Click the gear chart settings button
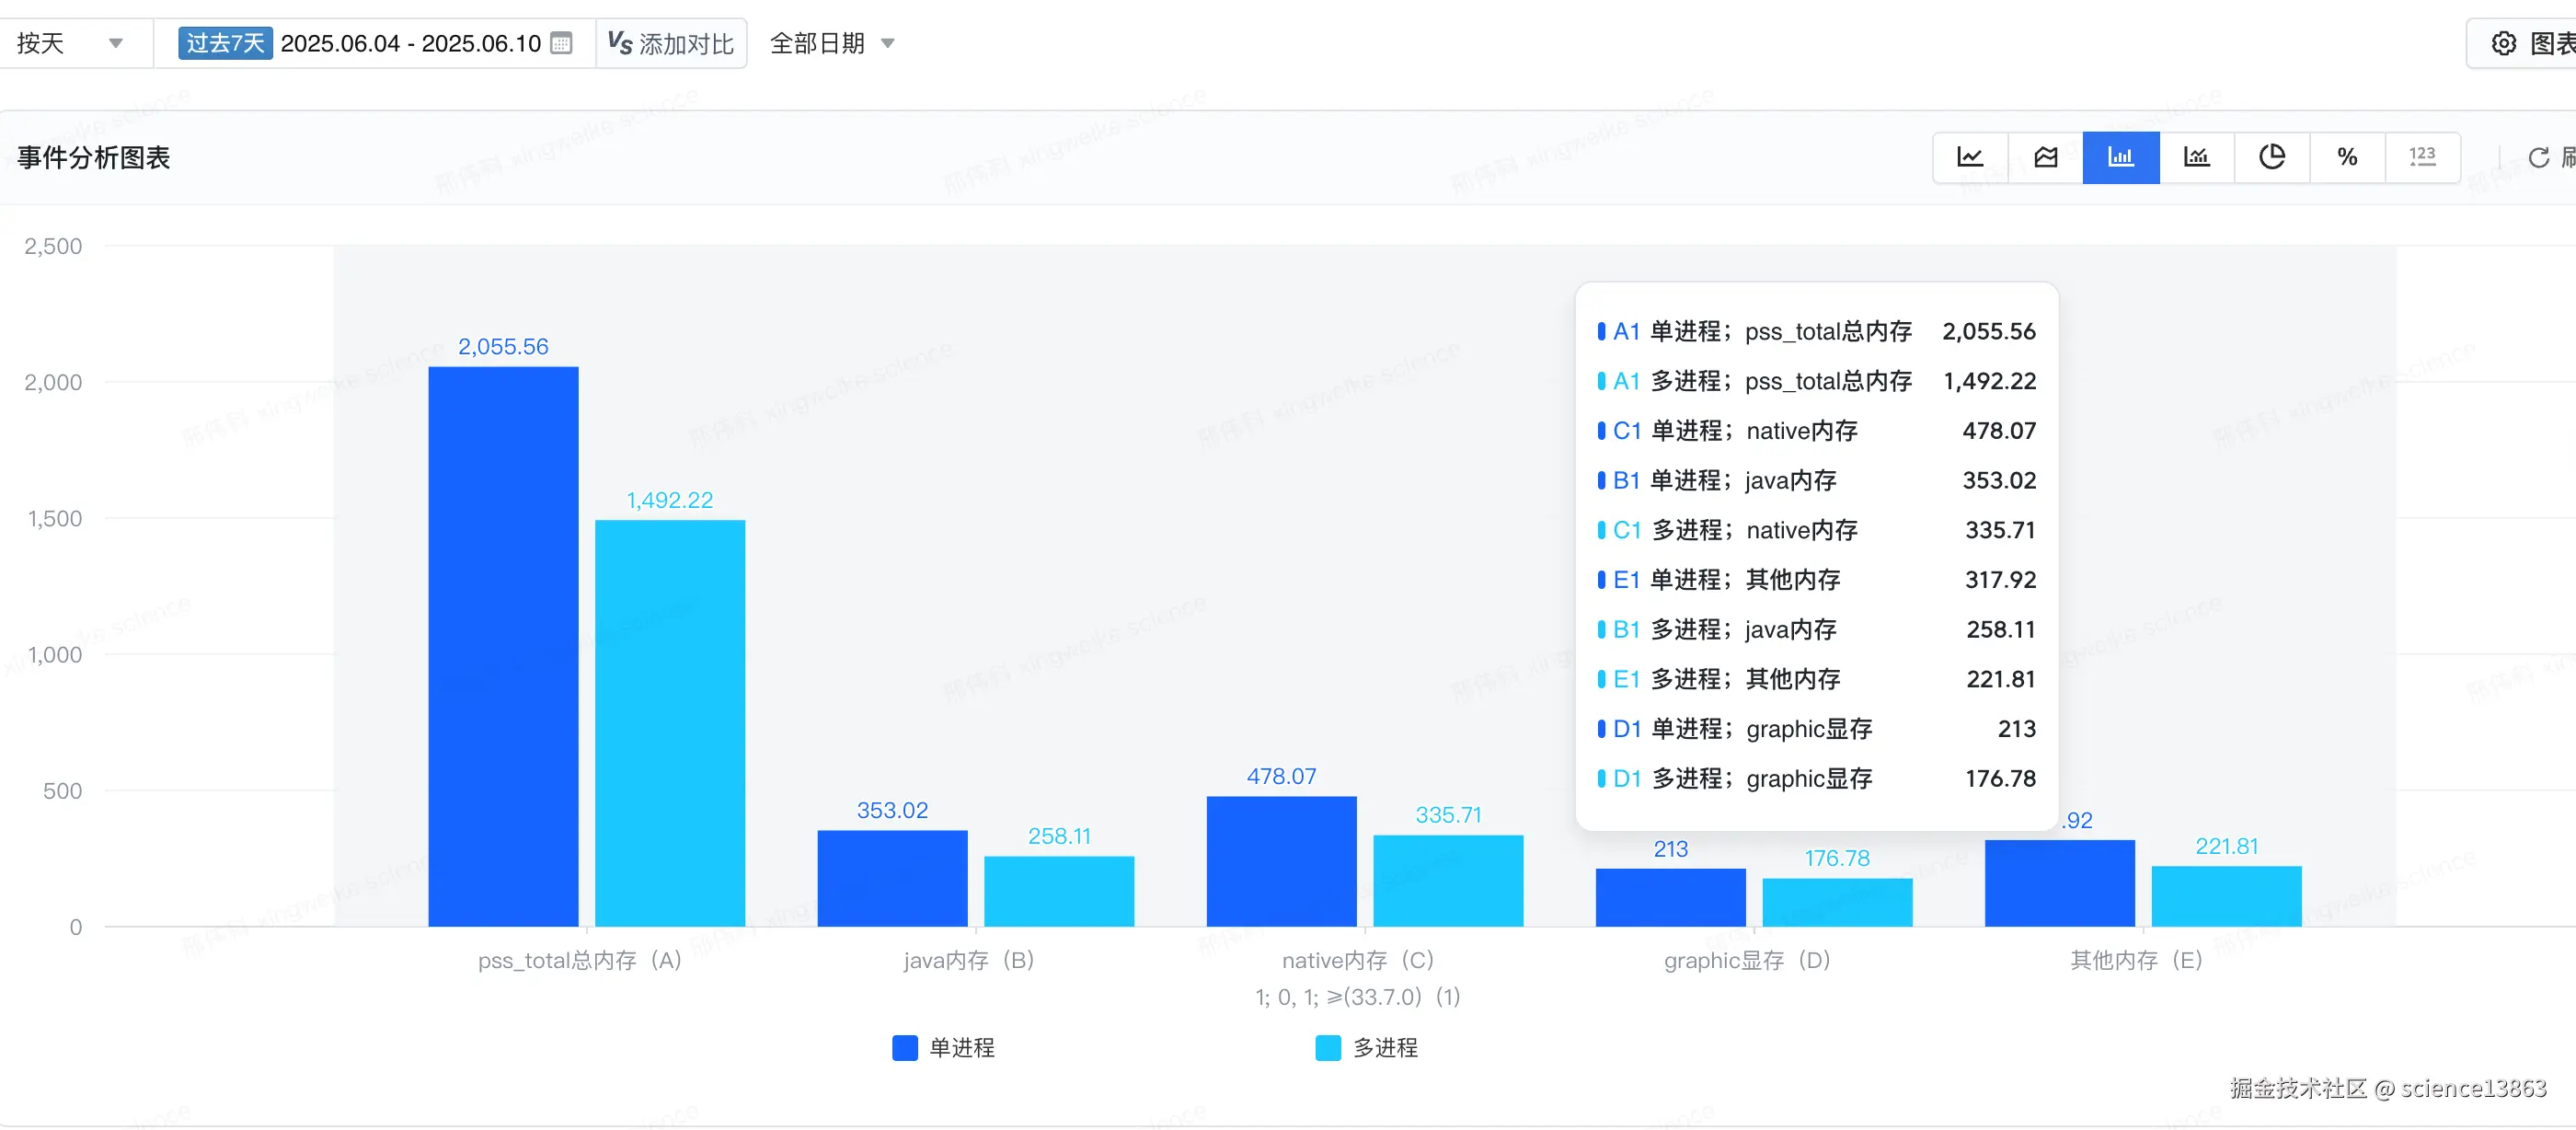This screenshot has height=1130, width=2576. click(2504, 43)
